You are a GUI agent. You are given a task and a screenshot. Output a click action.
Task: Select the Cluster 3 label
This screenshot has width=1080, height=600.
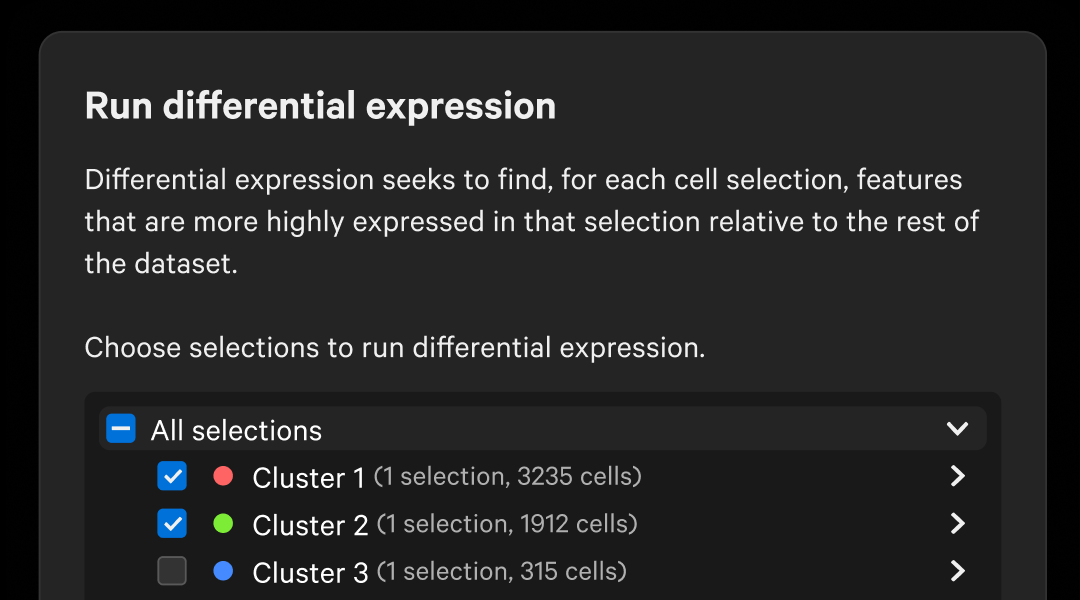click(310, 572)
